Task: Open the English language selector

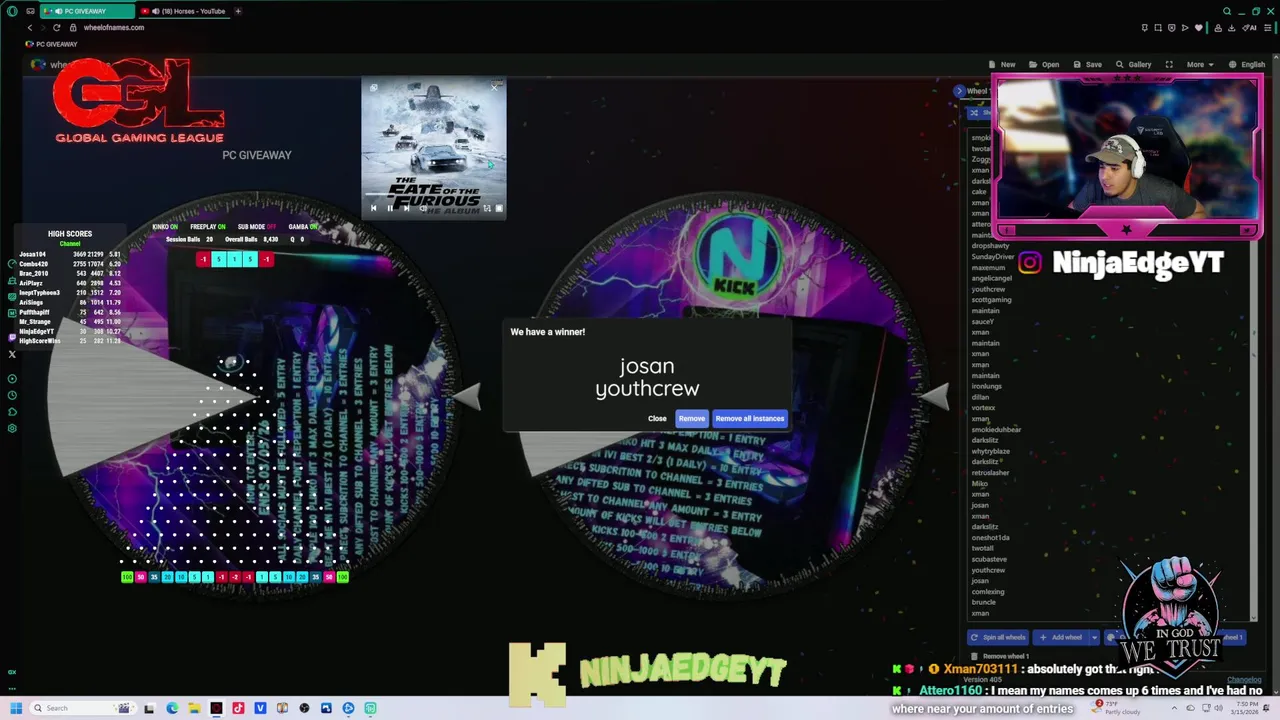Action: 1247,64
